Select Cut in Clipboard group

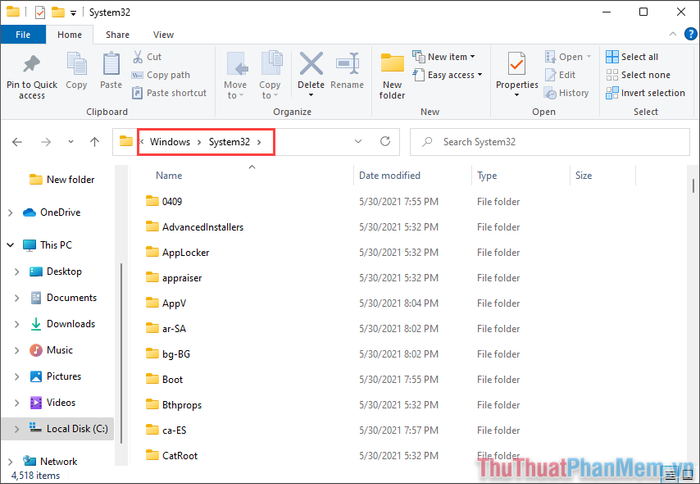[147, 57]
